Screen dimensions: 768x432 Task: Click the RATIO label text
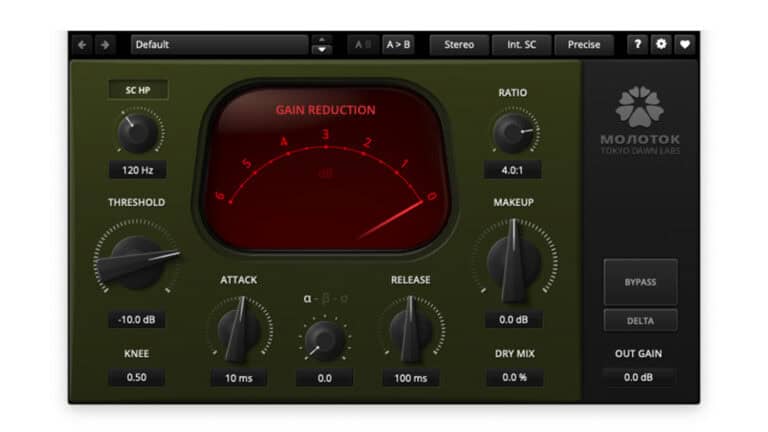[513, 93]
